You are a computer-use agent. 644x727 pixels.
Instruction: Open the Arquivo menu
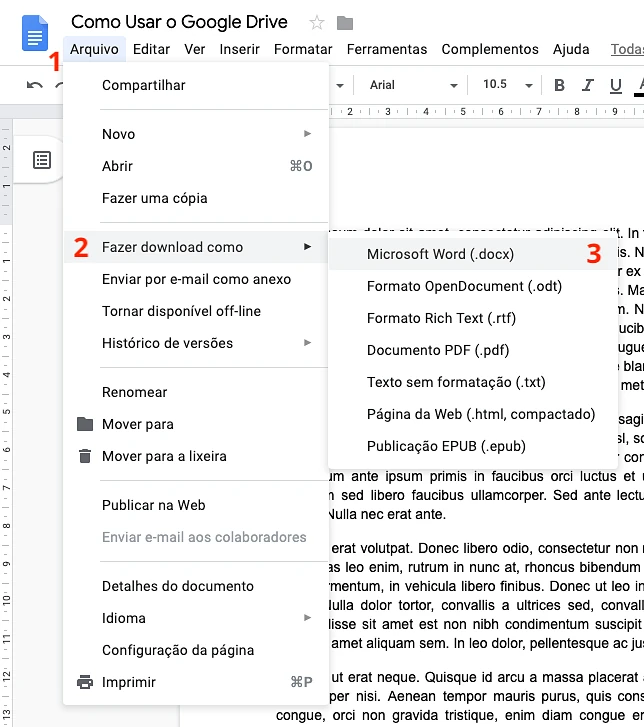click(94, 49)
